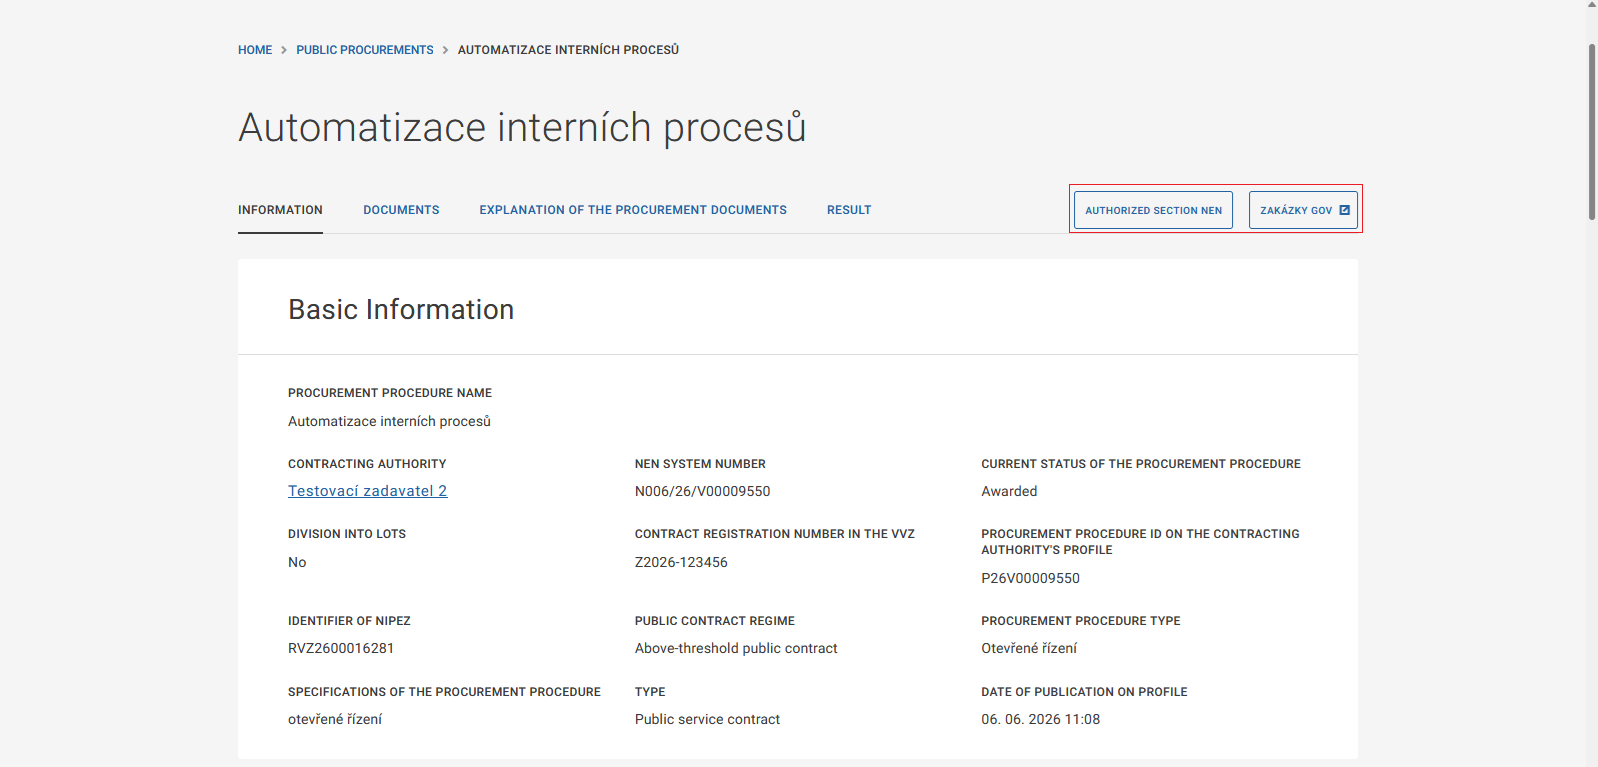Click the breadcrumb chevron after HOME
Screen dimensions: 1598x767
[284, 50]
